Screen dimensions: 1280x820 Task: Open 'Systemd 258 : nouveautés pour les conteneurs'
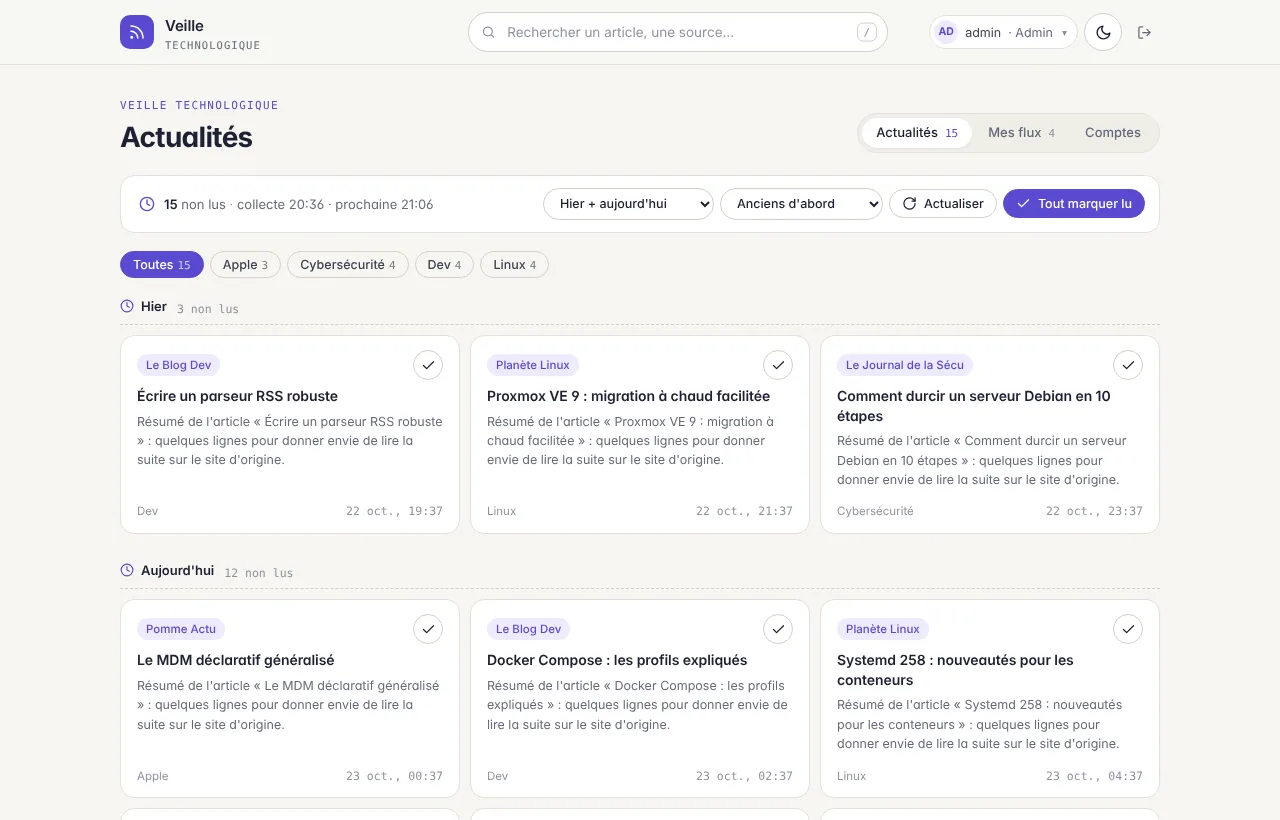coord(955,670)
